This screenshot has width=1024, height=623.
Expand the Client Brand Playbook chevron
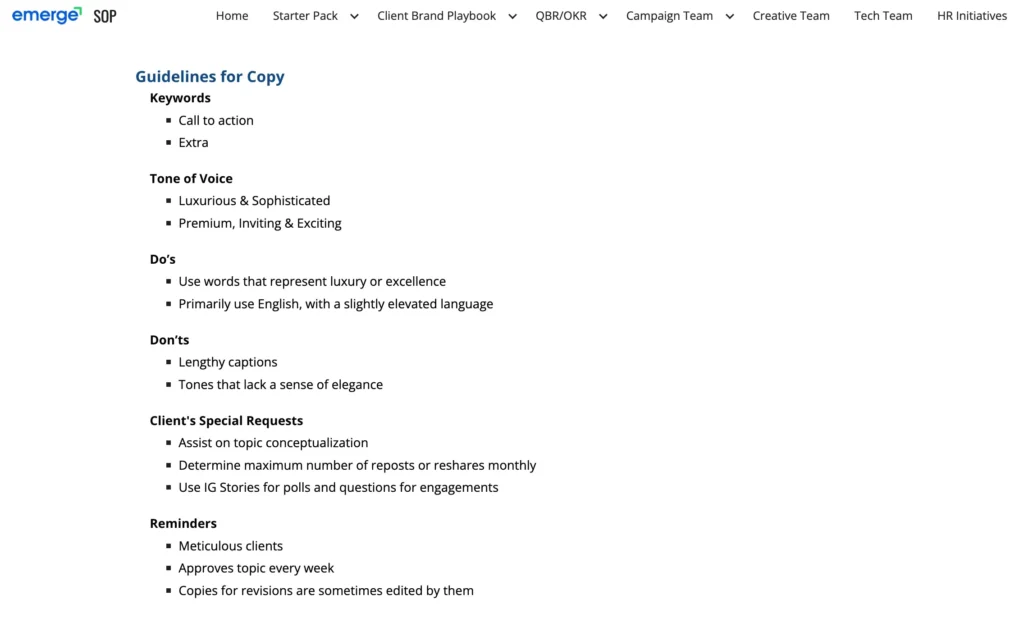513,16
